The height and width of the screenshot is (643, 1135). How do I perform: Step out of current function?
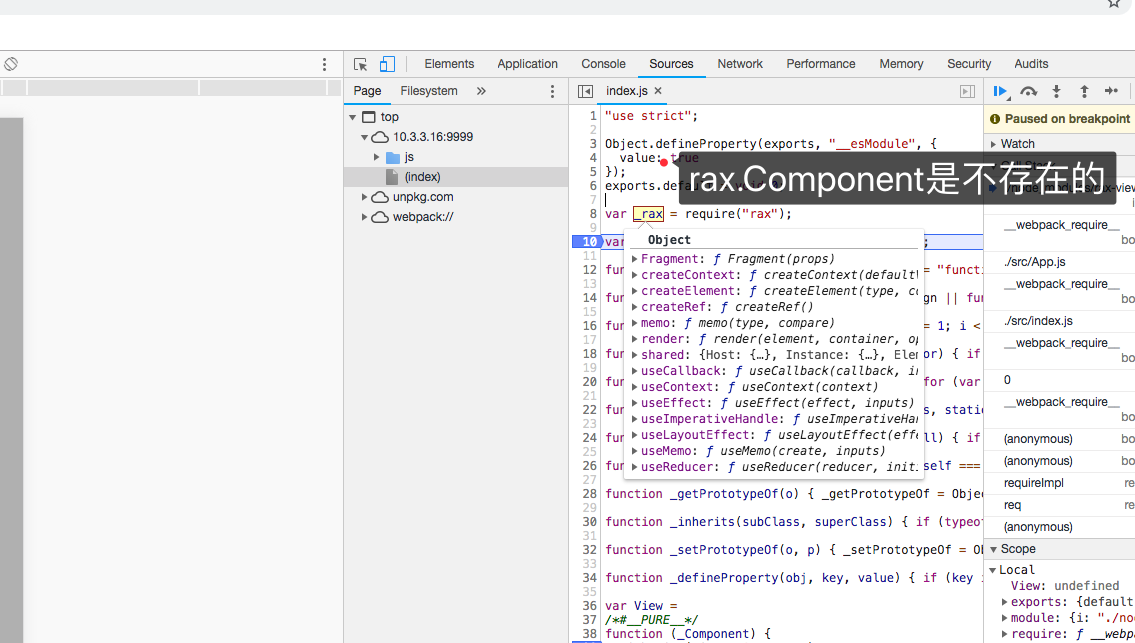pos(1084,90)
